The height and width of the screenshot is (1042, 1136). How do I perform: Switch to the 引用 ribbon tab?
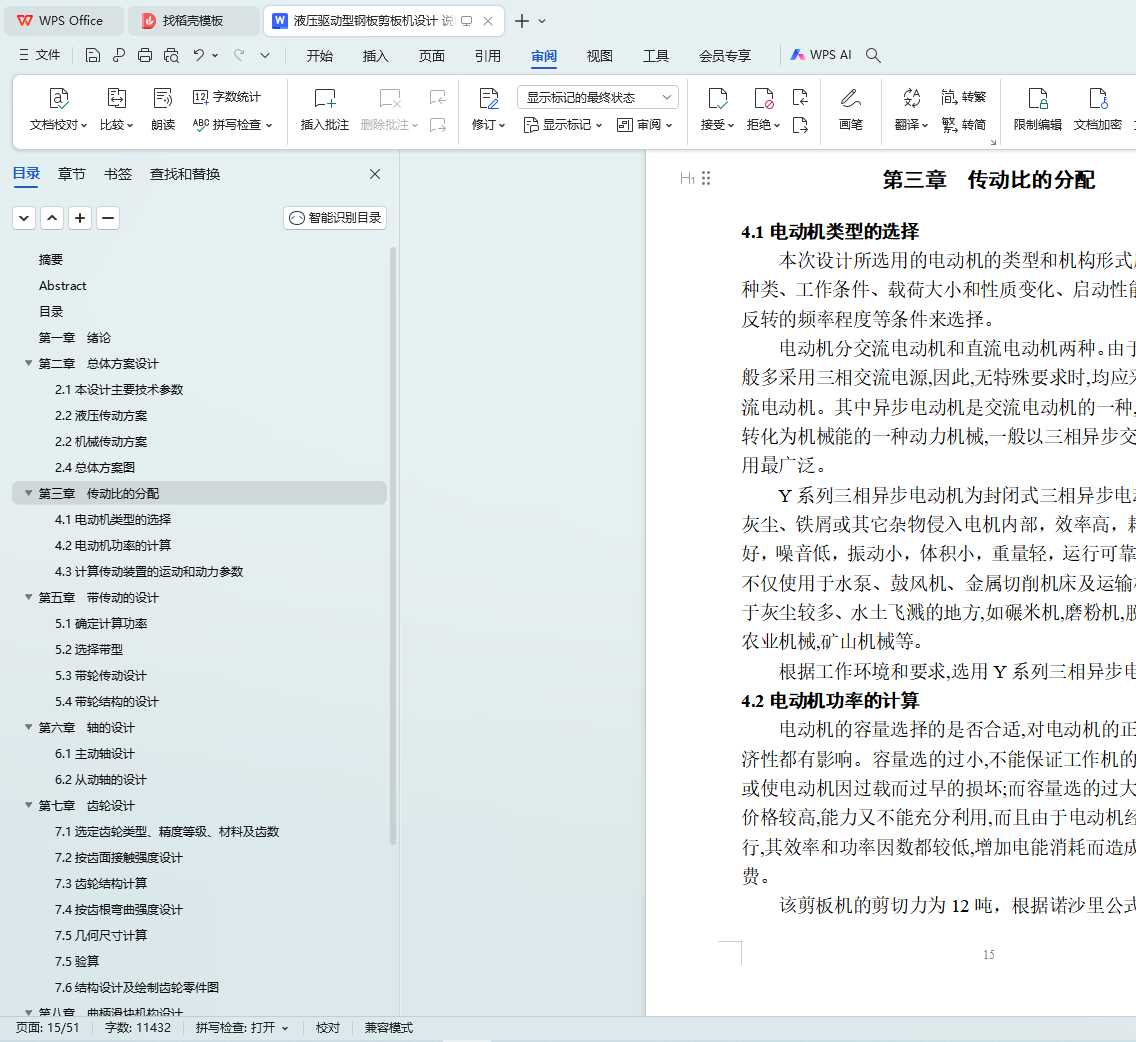[488, 56]
